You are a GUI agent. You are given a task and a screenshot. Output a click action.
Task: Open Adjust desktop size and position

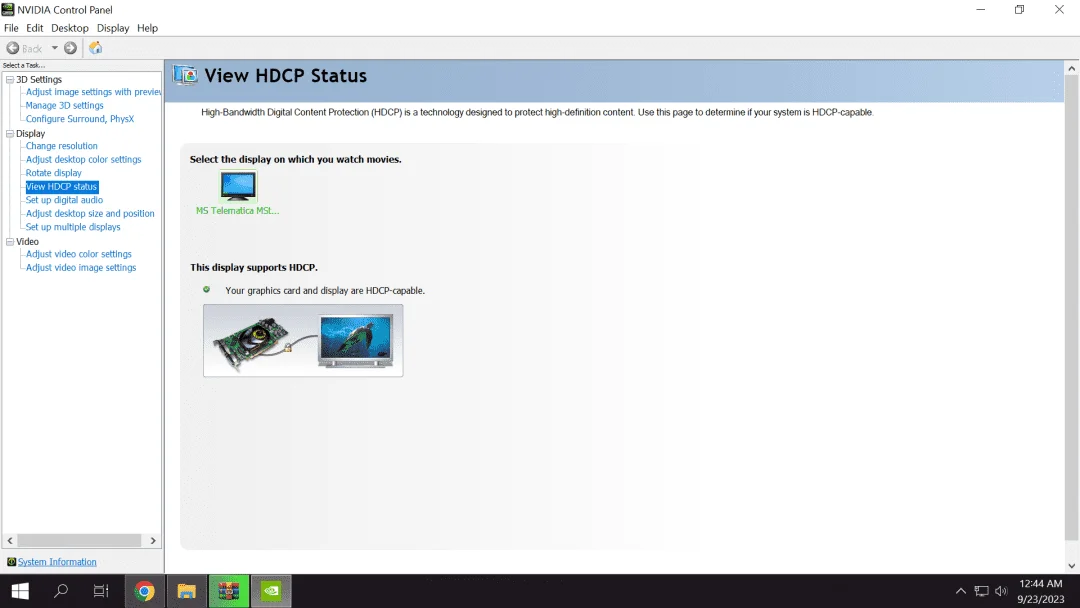[x=90, y=213]
